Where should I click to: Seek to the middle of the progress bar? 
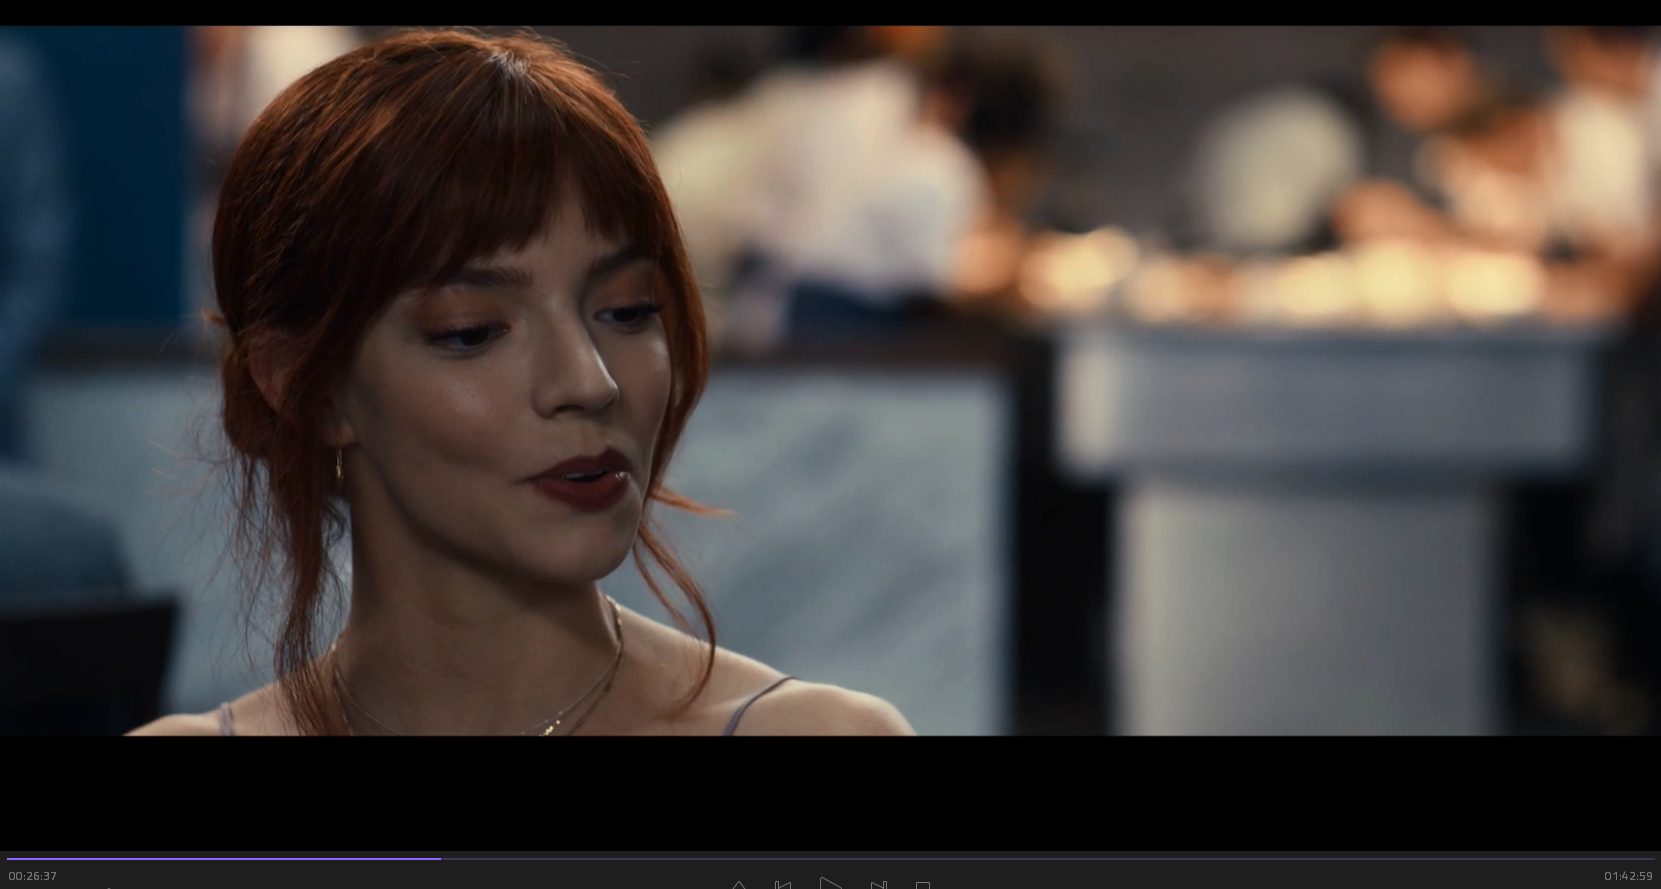pyautogui.click(x=830, y=858)
